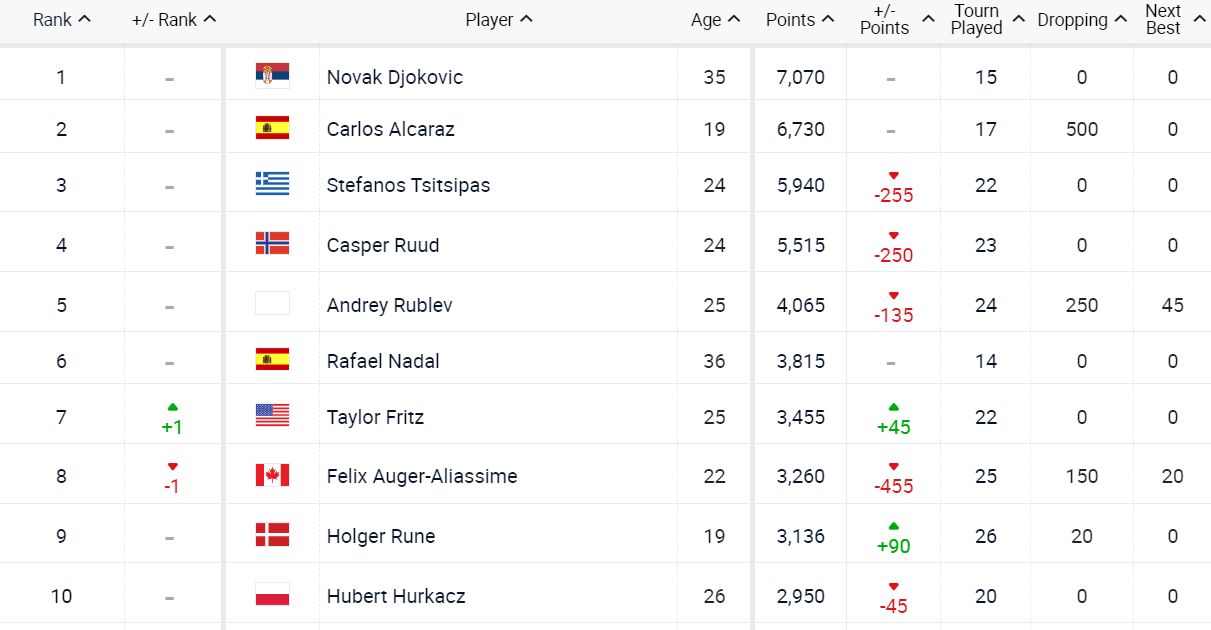
Task: Sort by Next Best column
Action: pyautogui.click(x=1172, y=20)
